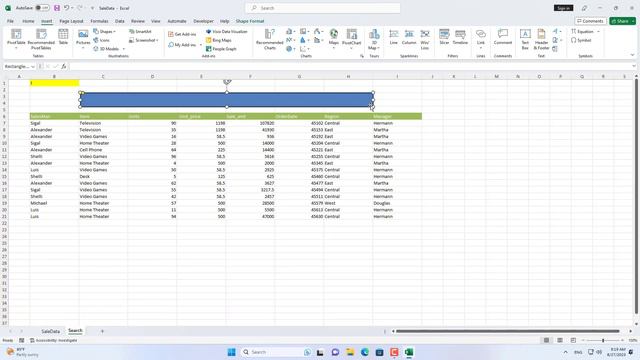640x360 pixels.
Task: Open the File menu
Action: click(10, 21)
